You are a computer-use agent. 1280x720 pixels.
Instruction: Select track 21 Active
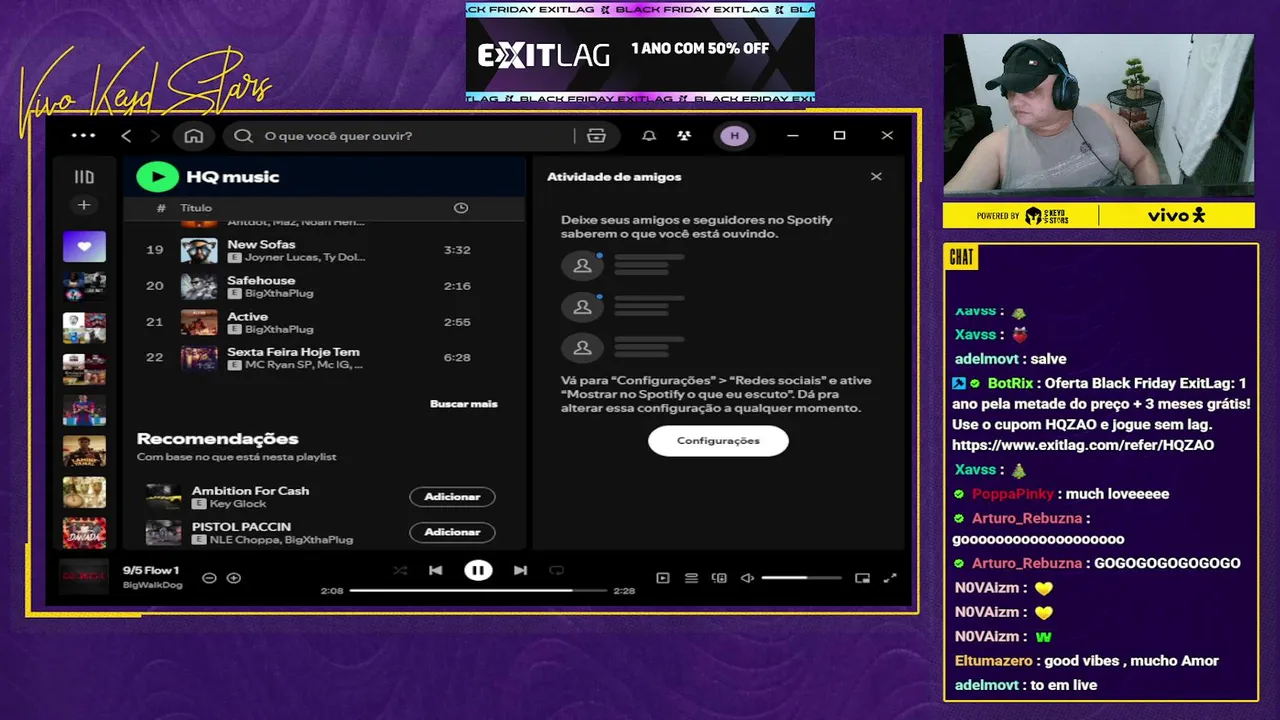coord(324,322)
